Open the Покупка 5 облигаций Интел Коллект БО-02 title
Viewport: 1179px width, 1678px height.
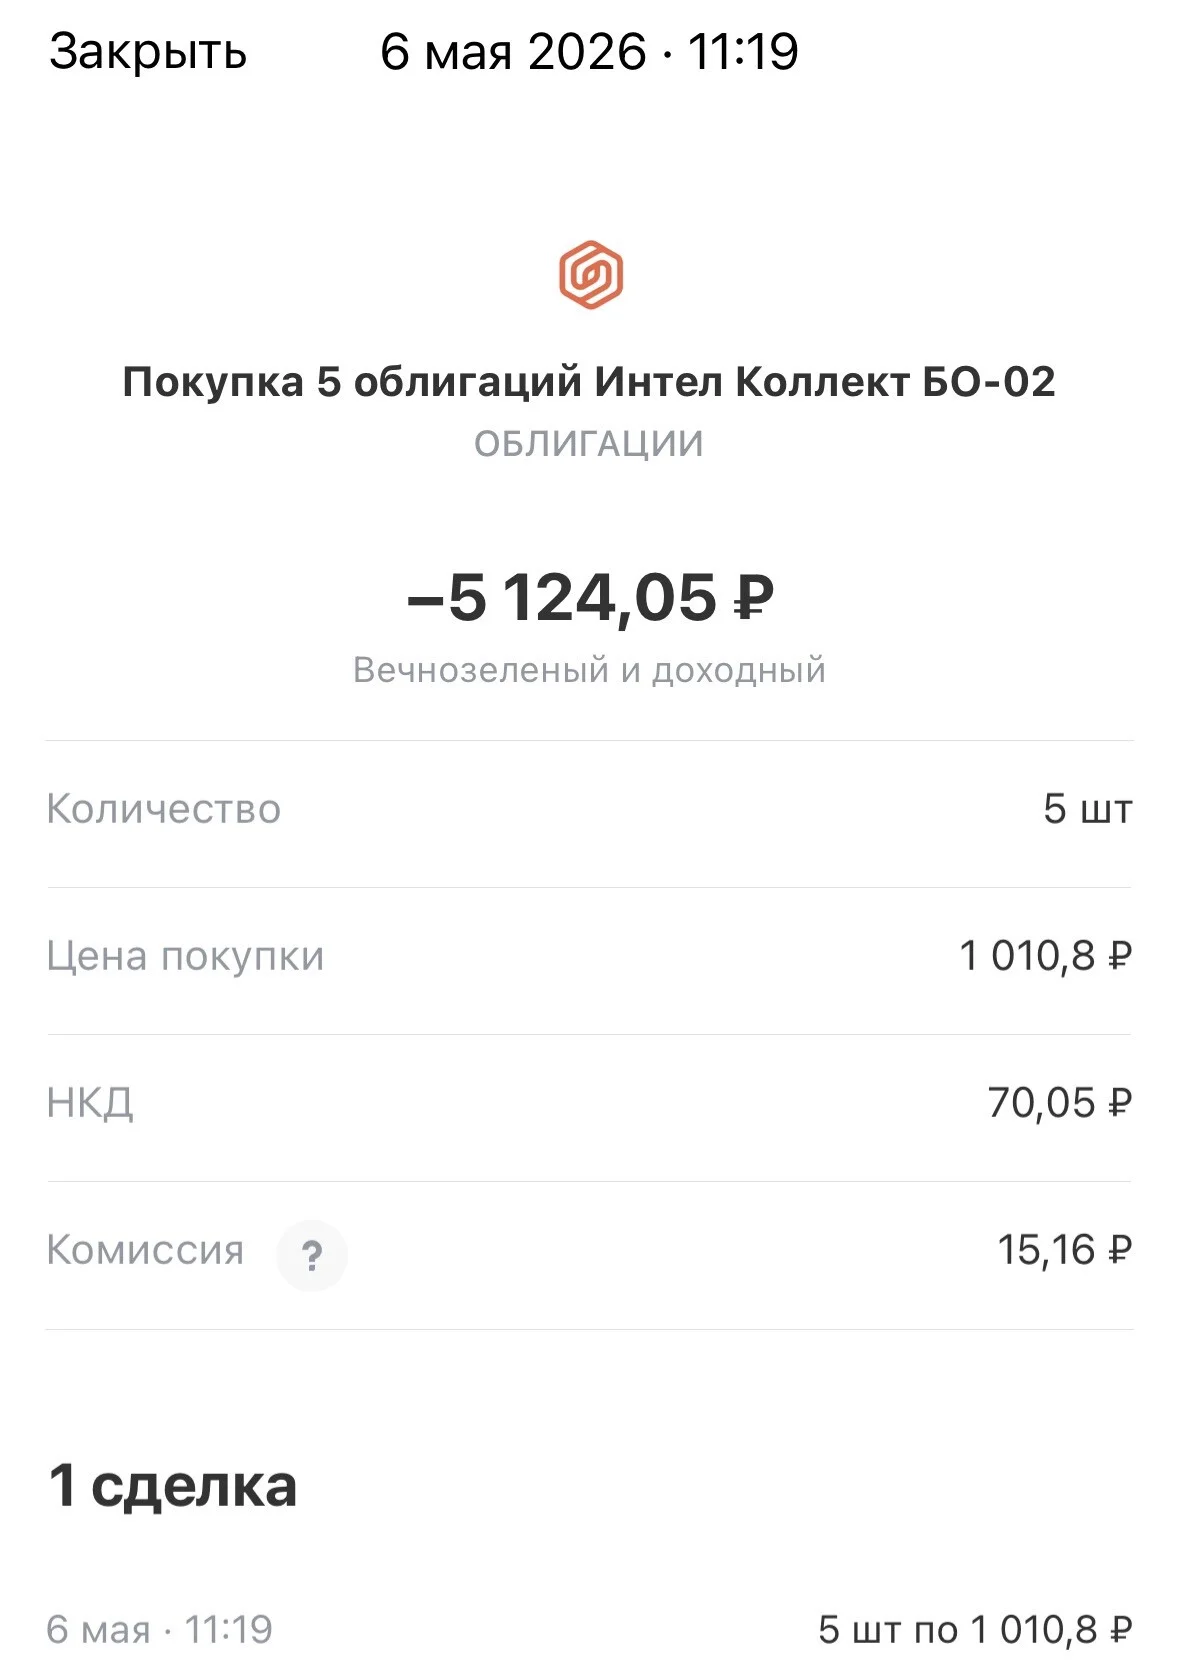tap(589, 382)
